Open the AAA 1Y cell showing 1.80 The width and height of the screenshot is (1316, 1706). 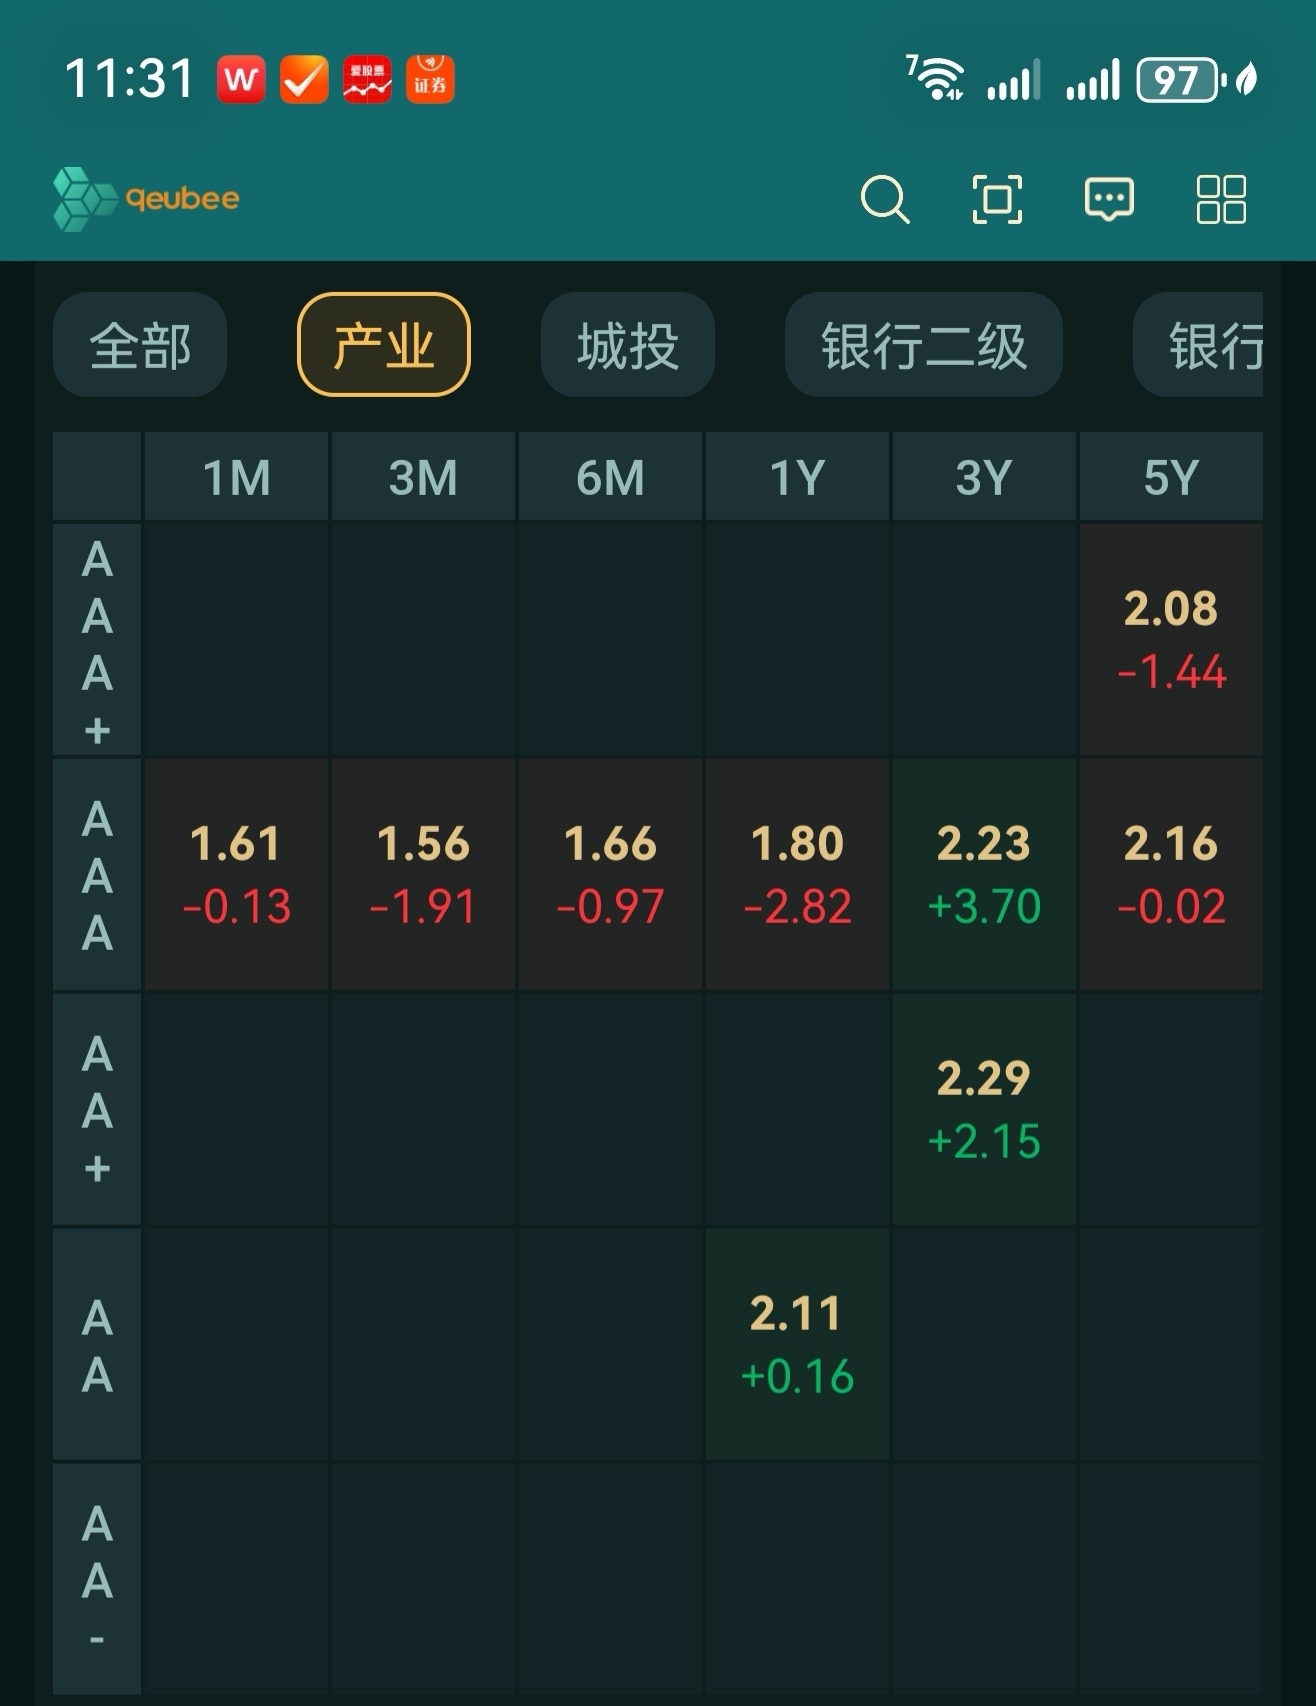tap(797, 875)
